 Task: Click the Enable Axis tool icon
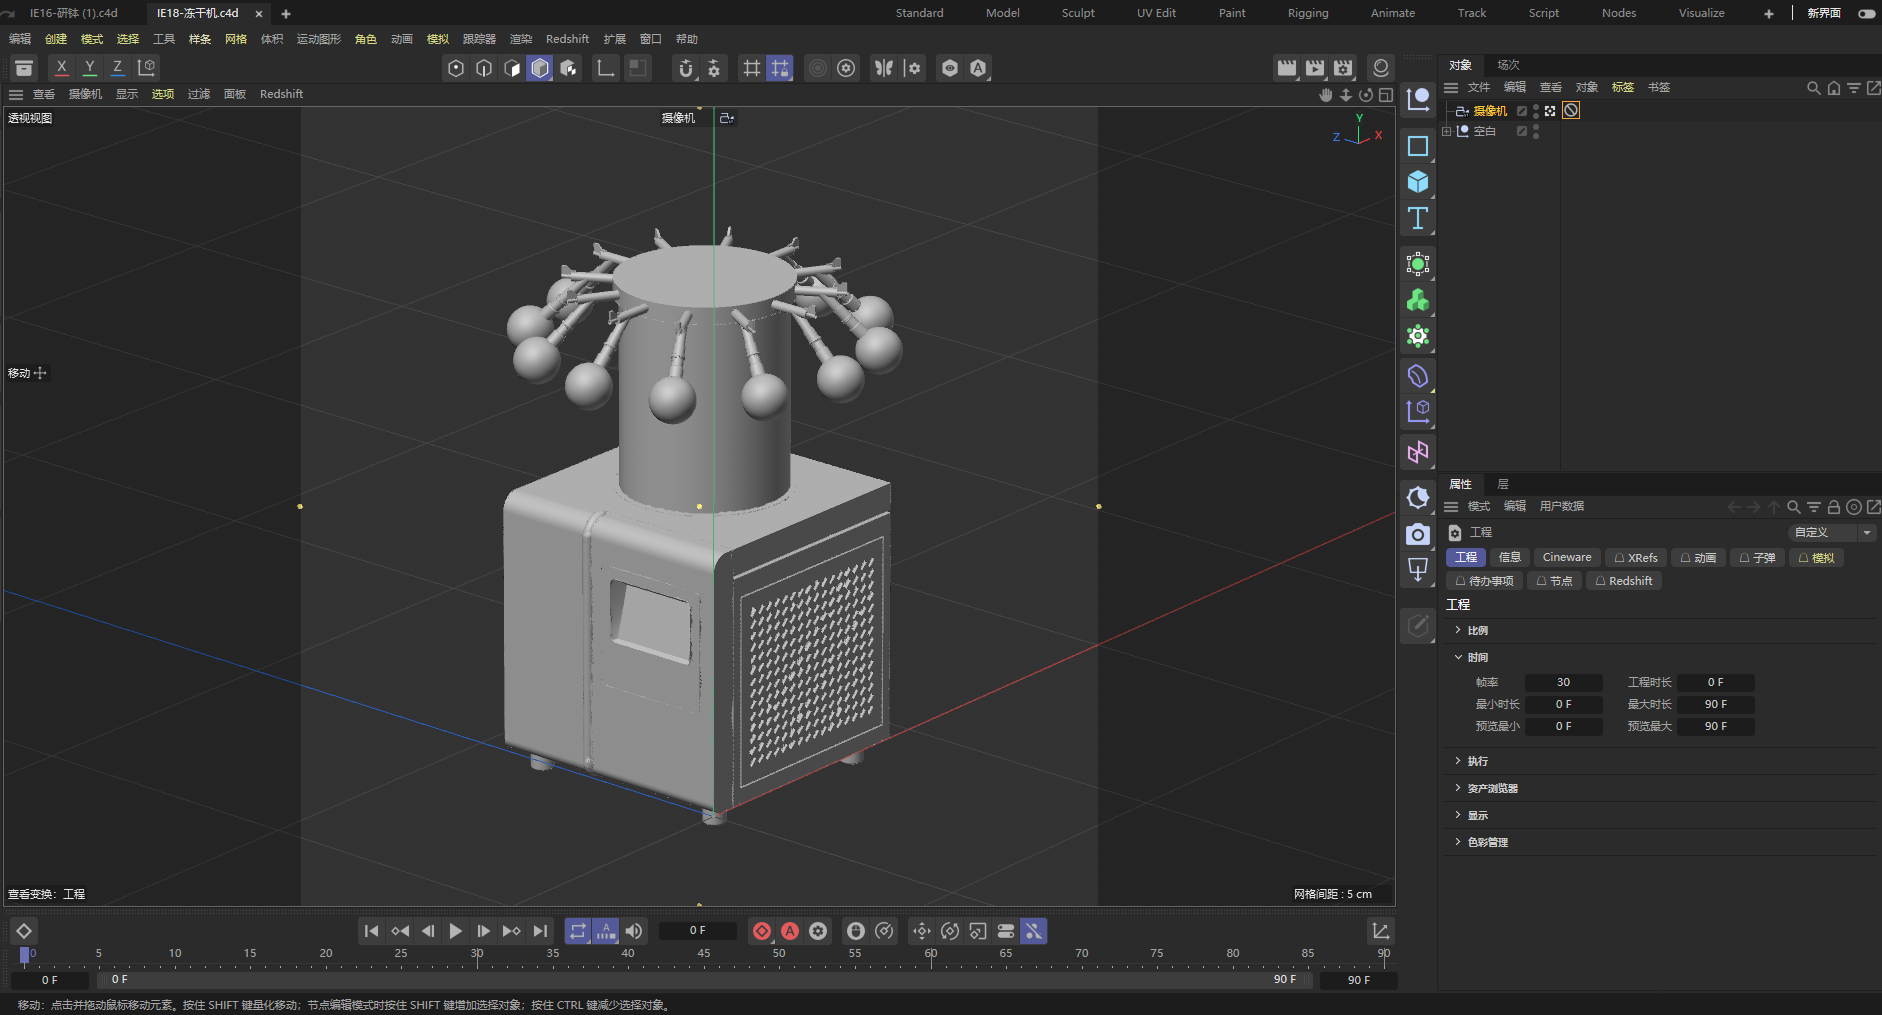click(606, 68)
